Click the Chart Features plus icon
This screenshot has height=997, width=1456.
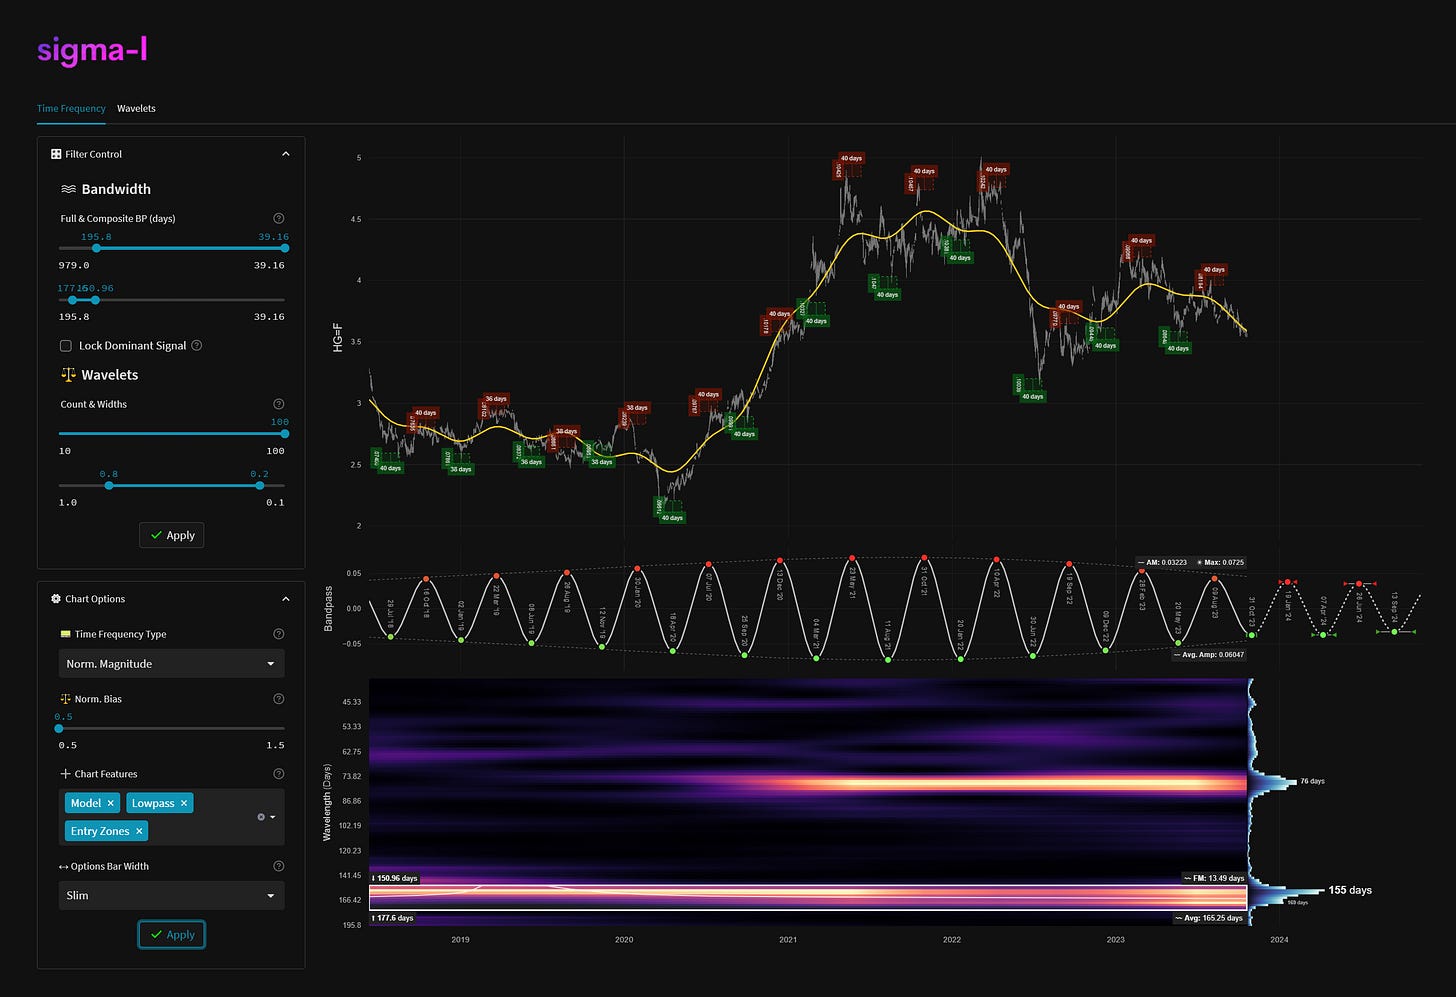(x=65, y=774)
